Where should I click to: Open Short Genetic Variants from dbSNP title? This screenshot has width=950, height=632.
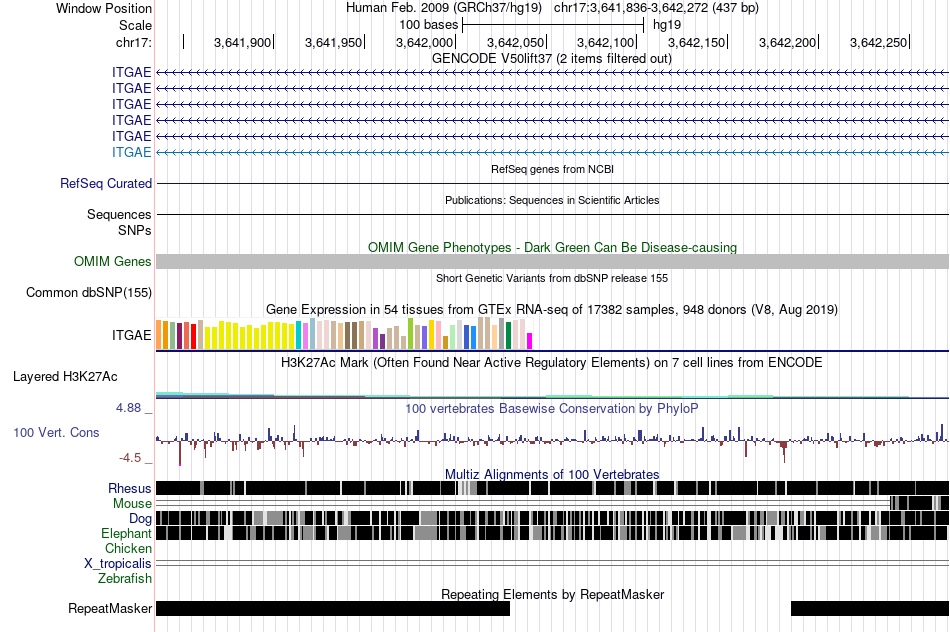tap(552, 278)
